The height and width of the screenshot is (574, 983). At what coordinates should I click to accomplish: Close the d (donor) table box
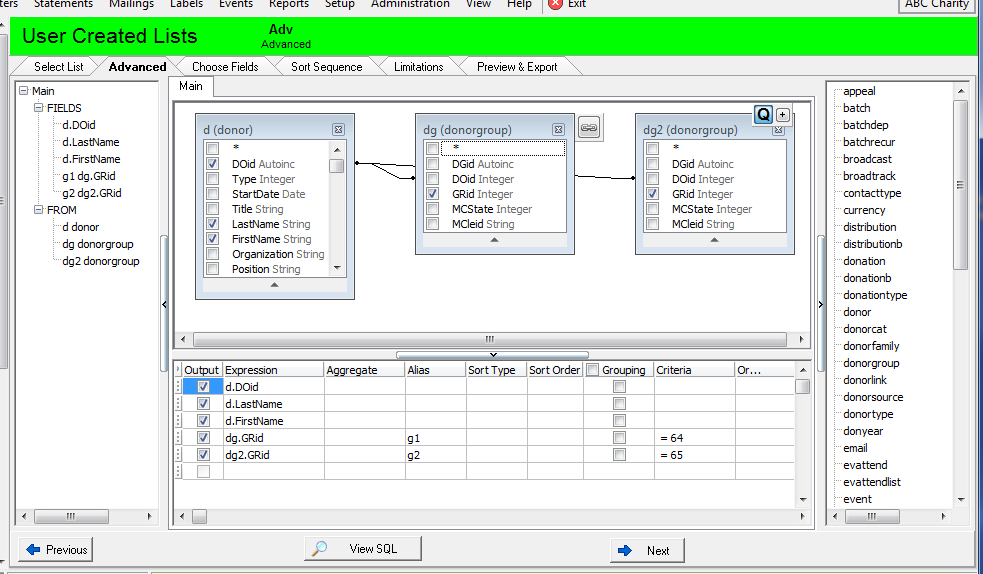tap(338, 130)
